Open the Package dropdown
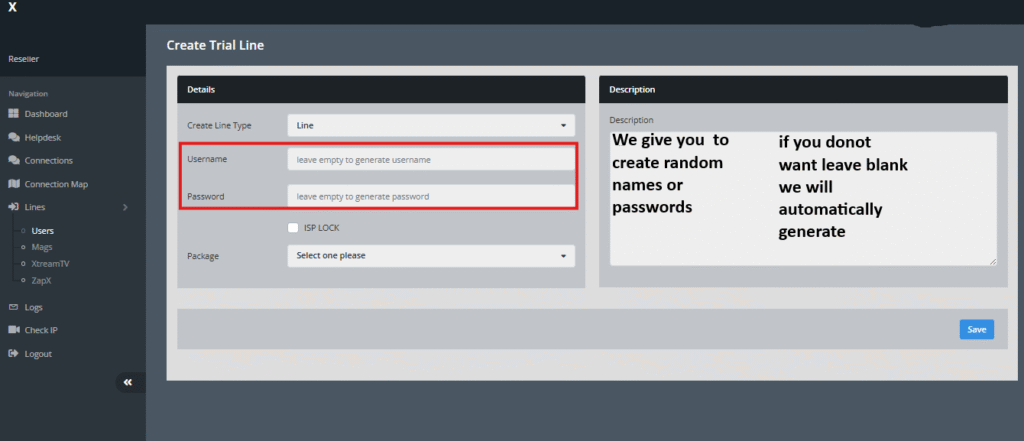The width and height of the screenshot is (1024, 441). [x=431, y=256]
